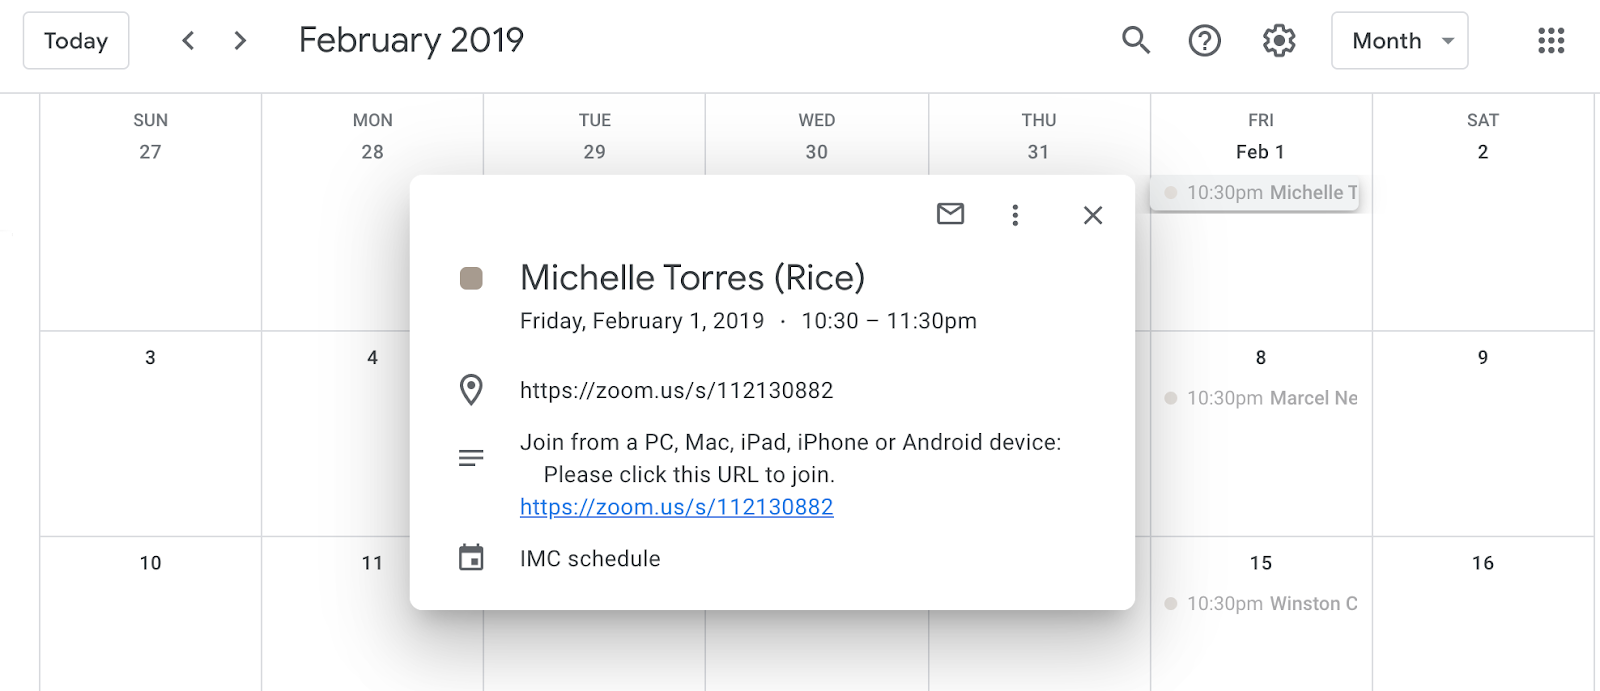Open the zoom.us join link

tap(676, 507)
